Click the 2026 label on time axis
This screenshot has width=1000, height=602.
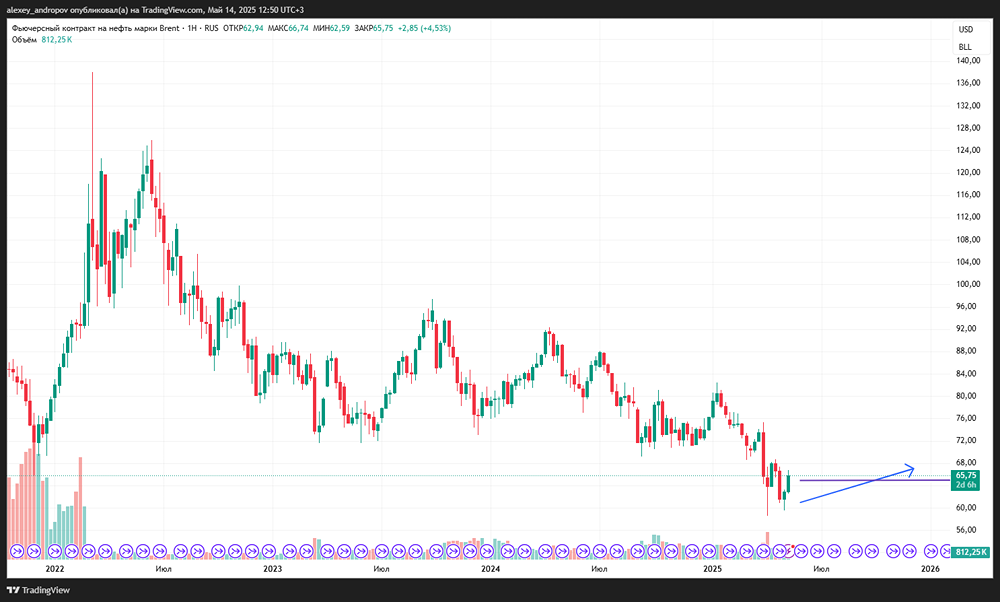point(930,569)
